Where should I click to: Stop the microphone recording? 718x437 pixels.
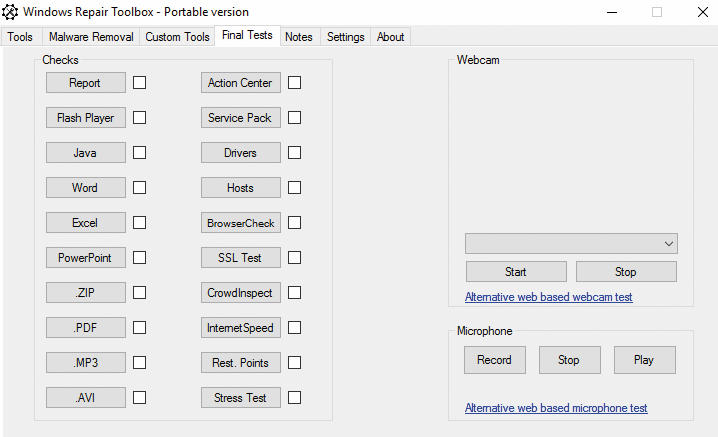coord(570,360)
